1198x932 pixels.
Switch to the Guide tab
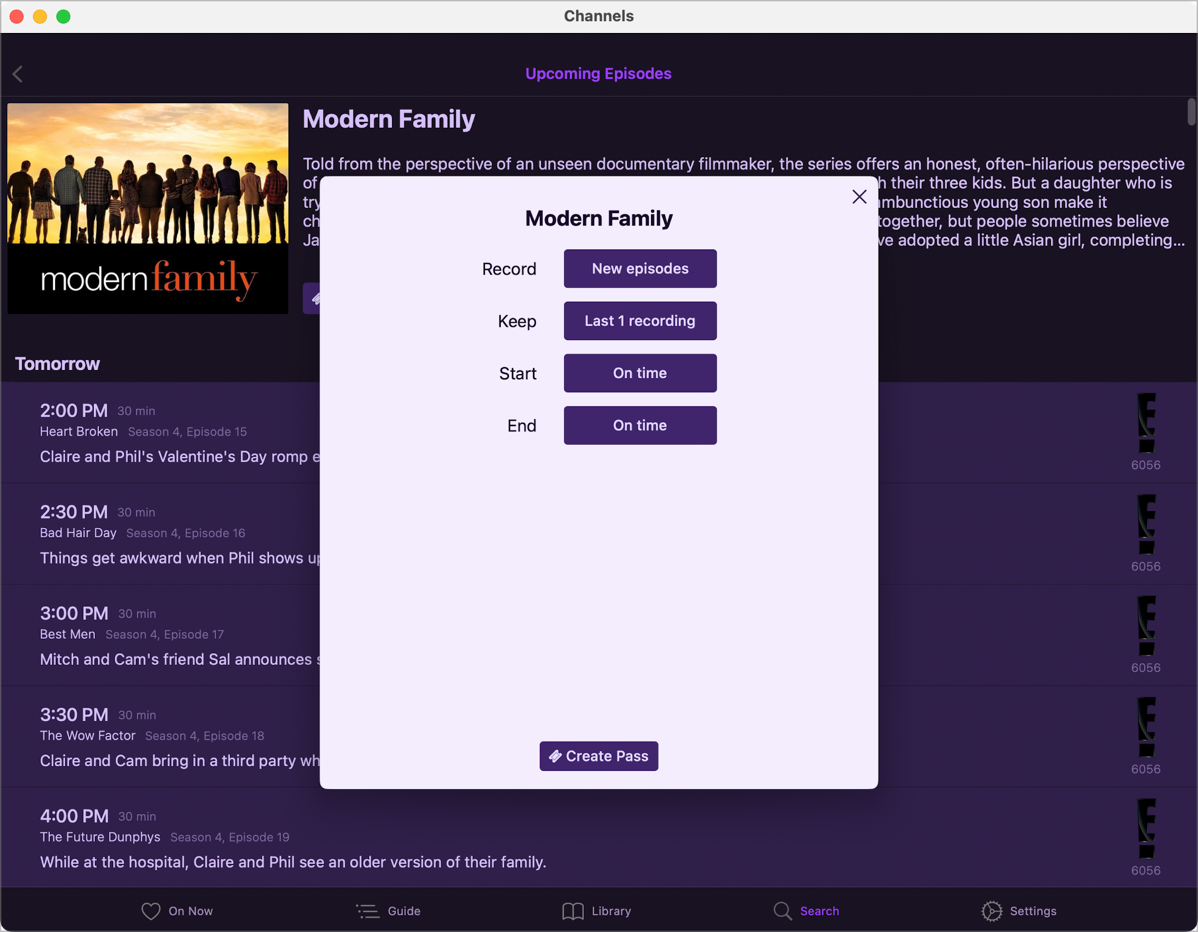(388, 911)
